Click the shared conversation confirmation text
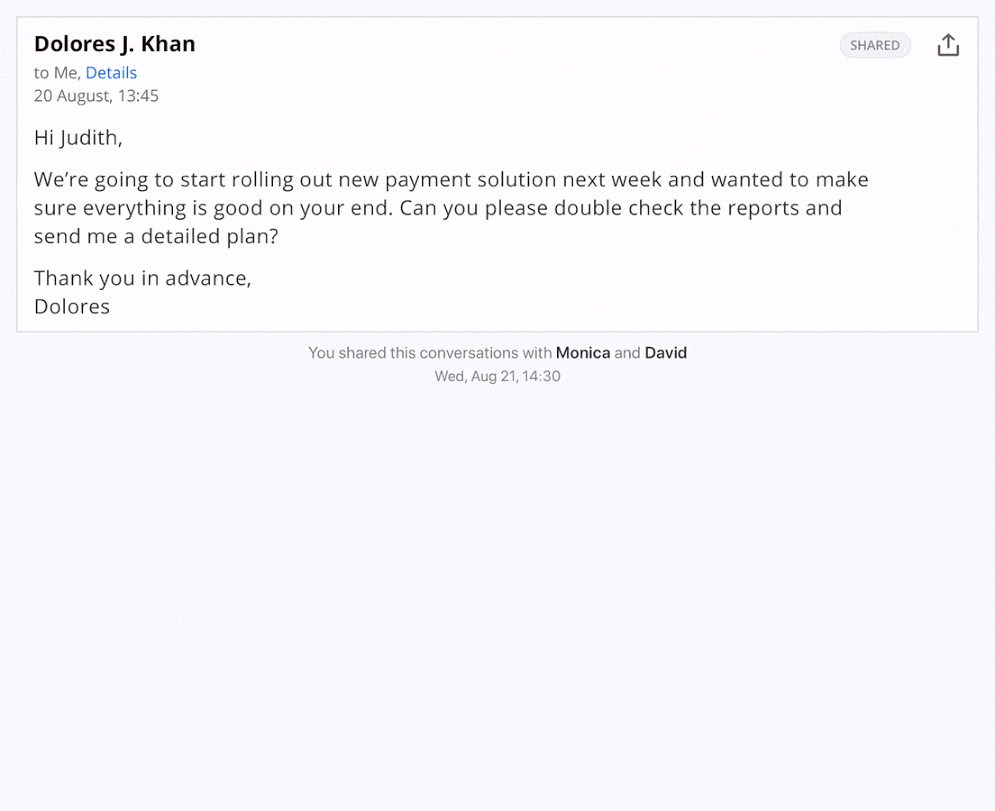The image size is (995, 811). coord(498,352)
